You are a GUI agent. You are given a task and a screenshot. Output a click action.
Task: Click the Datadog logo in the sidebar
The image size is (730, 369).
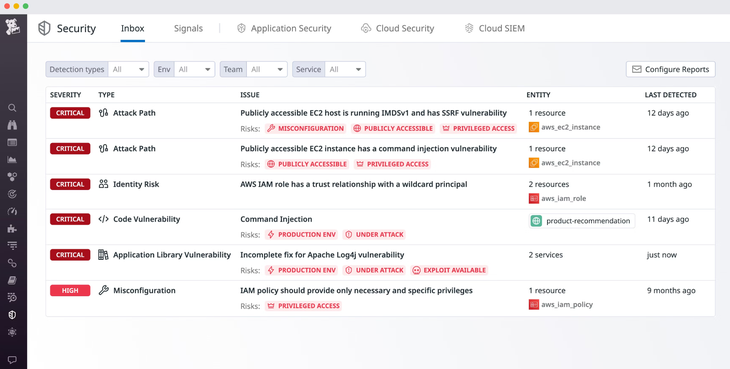click(x=13, y=27)
